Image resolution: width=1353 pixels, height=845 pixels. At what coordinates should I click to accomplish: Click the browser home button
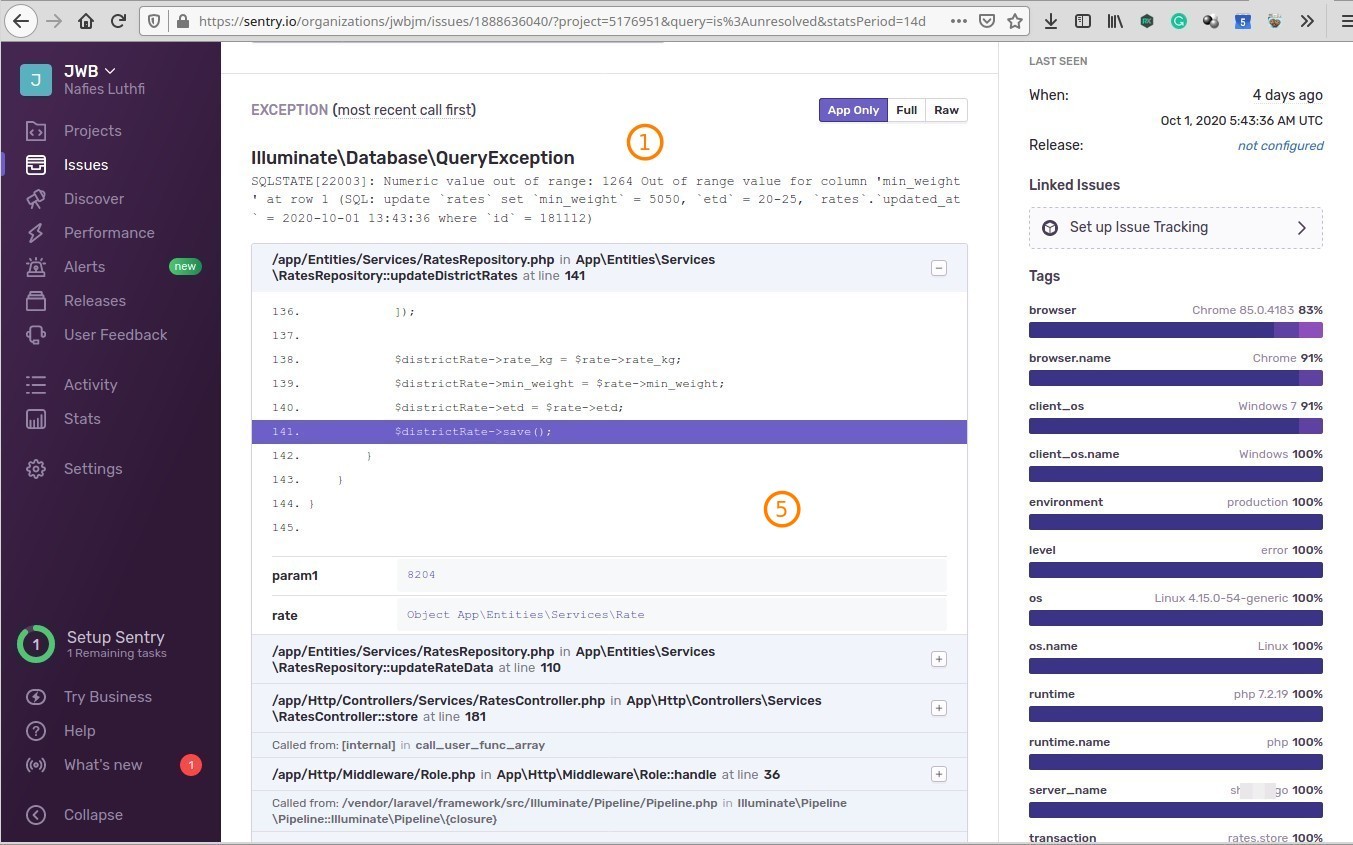(x=86, y=21)
